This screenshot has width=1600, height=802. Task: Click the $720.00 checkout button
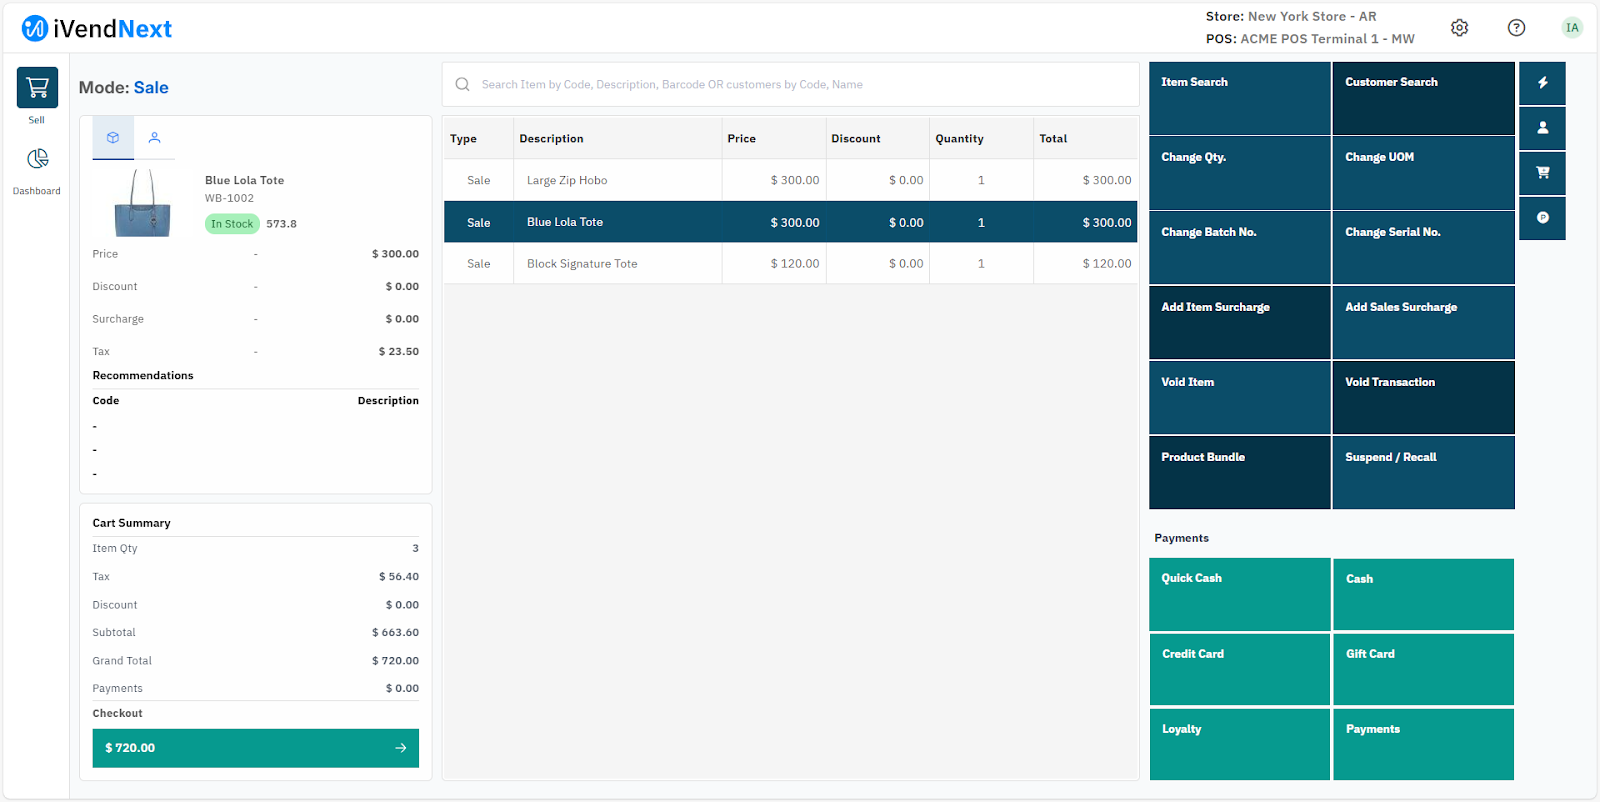pyautogui.click(x=255, y=748)
